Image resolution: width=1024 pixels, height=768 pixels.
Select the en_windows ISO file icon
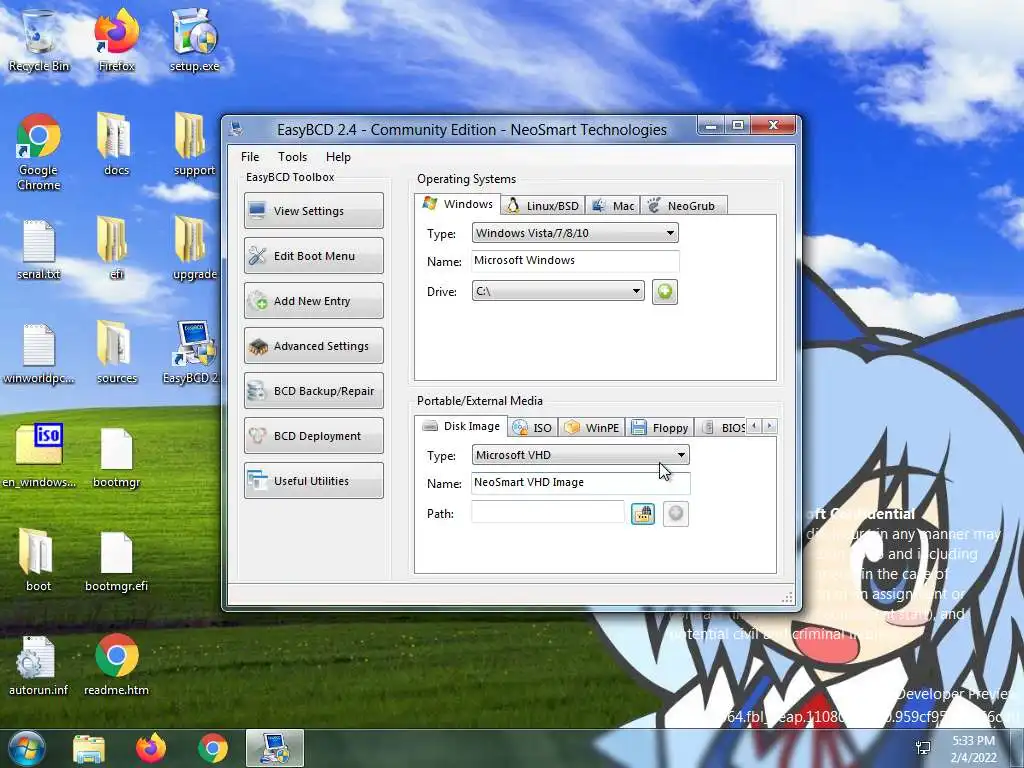pos(39,456)
